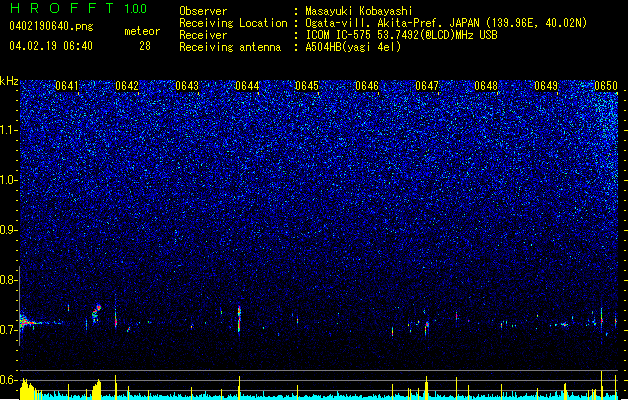Viewport: 629px width, 400px height.
Task: Click the meteor label
Action: (x=142, y=31)
